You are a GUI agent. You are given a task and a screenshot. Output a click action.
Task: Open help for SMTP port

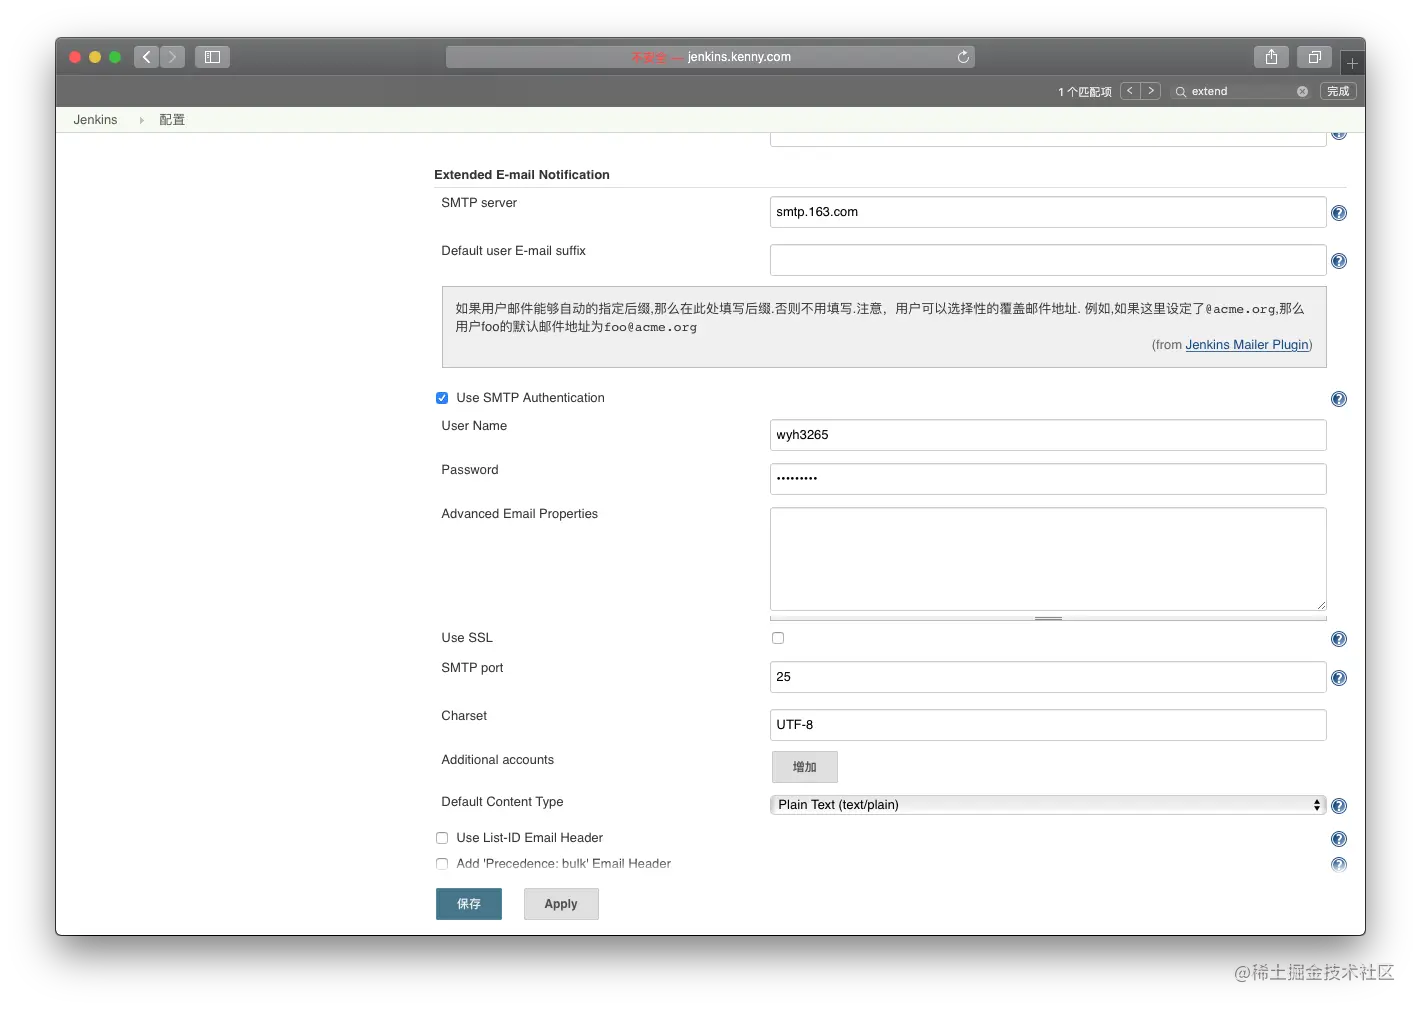[1339, 678]
